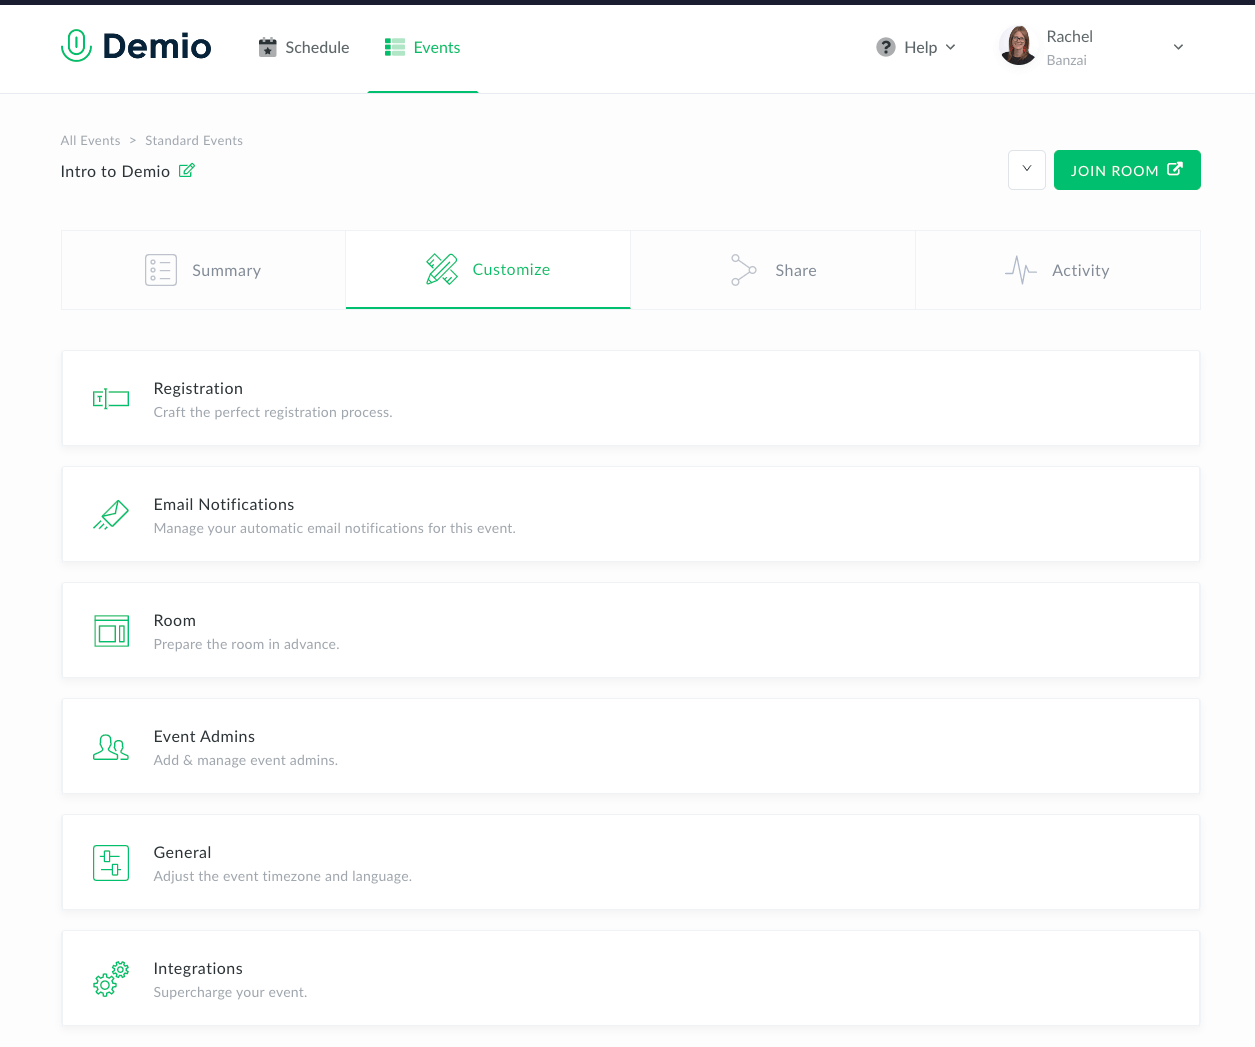Click the Registration form icon
This screenshot has width=1255, height=1047.
pyautogui.click(x=110, y=398)
